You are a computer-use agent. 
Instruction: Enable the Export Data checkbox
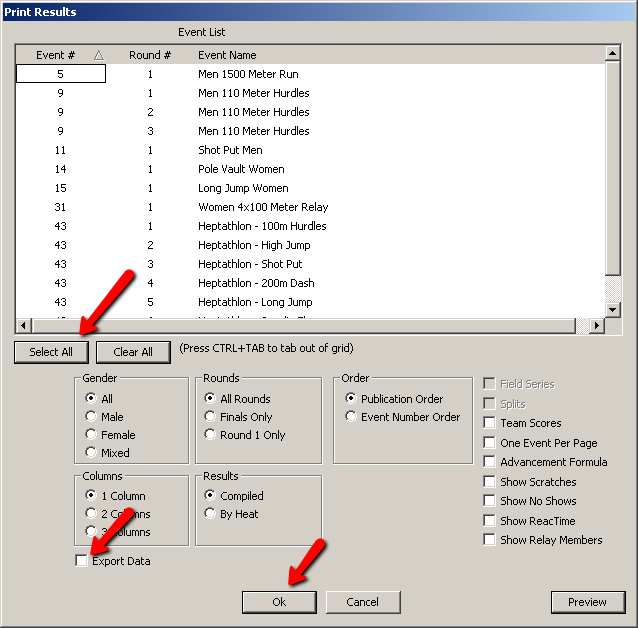click(82, 561)
